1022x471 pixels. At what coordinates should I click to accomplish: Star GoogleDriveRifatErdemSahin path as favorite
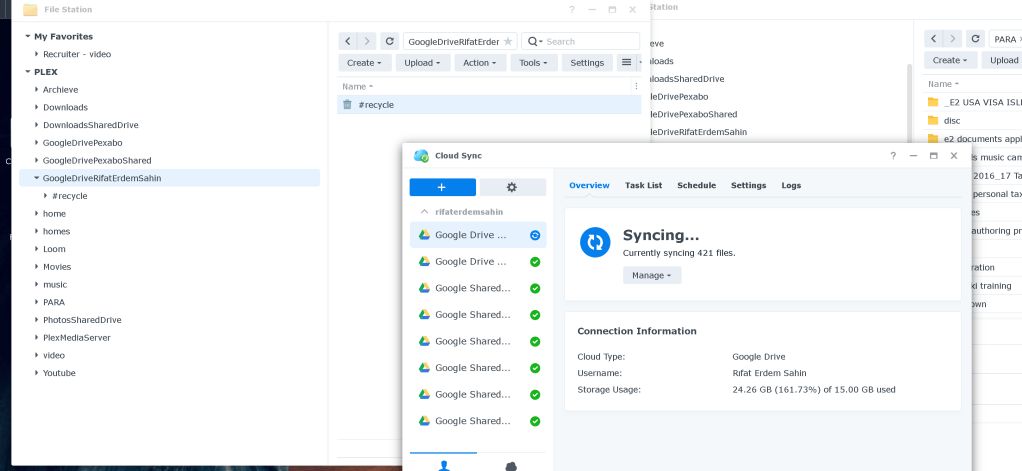[508, 42]
